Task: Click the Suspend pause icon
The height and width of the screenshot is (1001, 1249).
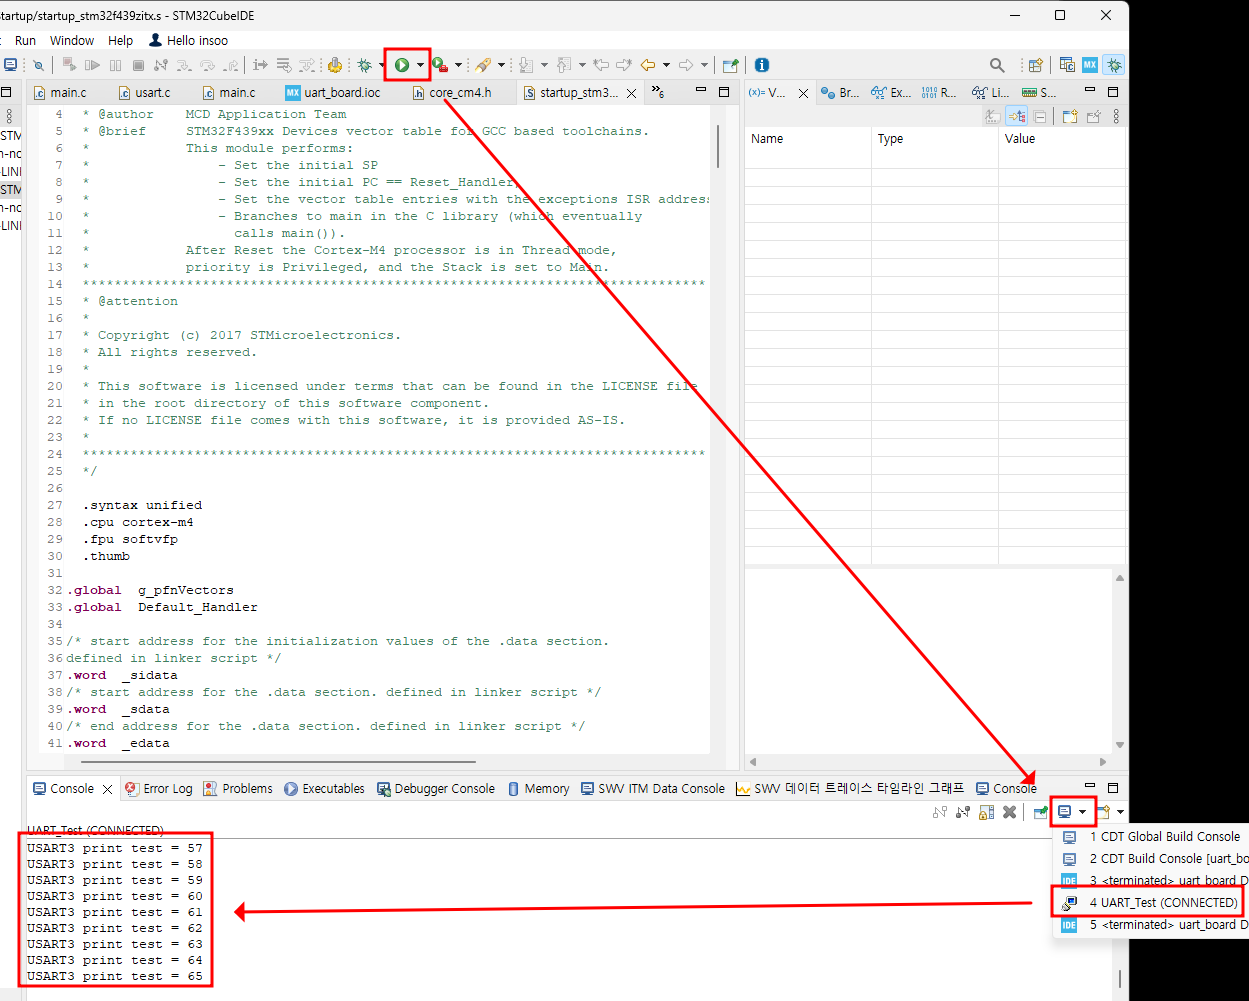Action: point(115,65)
